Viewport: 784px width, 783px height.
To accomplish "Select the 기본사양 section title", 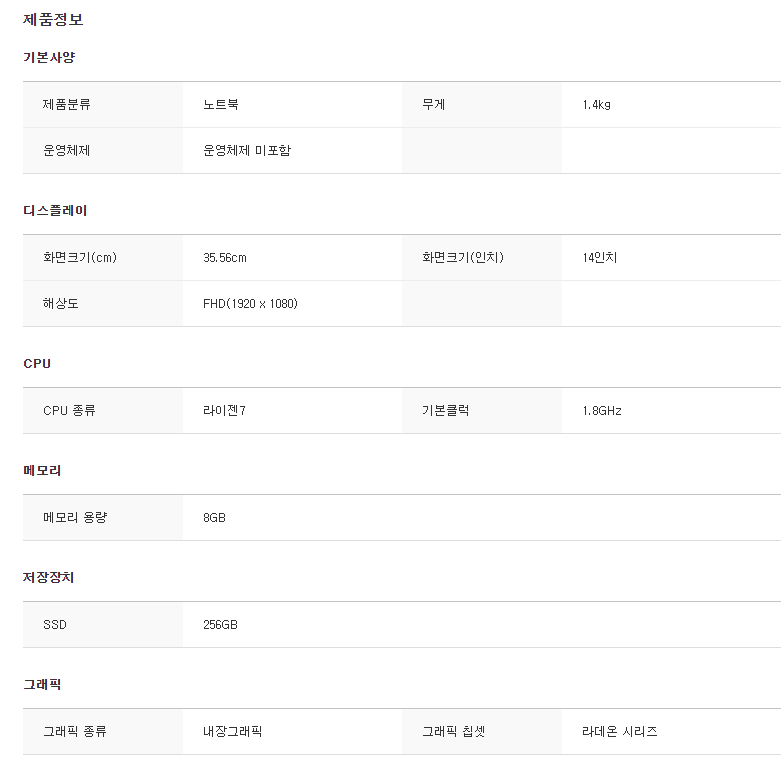I will coord(49,58).
